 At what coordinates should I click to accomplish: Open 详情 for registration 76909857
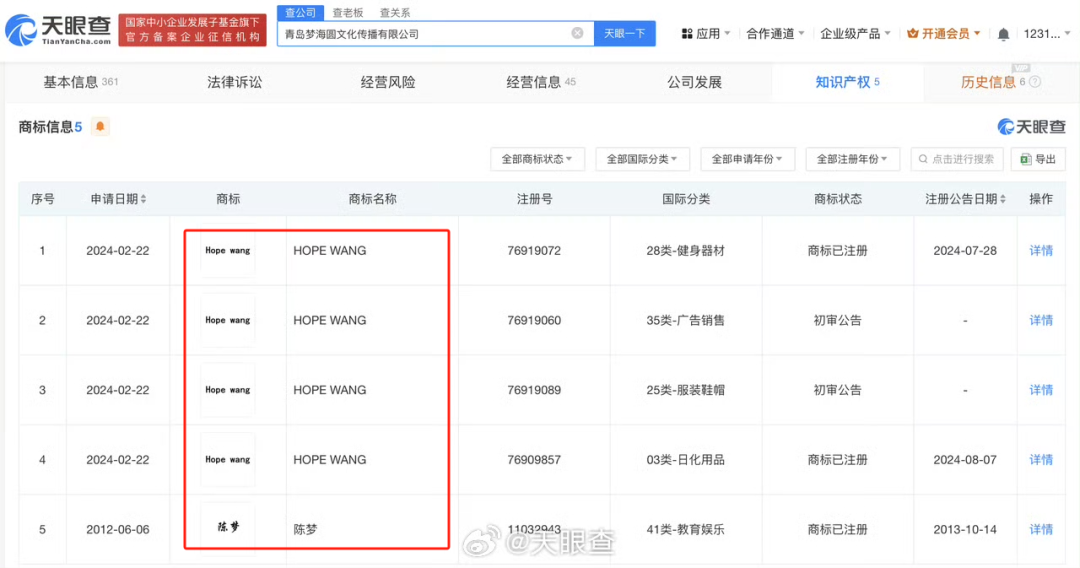[x=1041, y=459]
